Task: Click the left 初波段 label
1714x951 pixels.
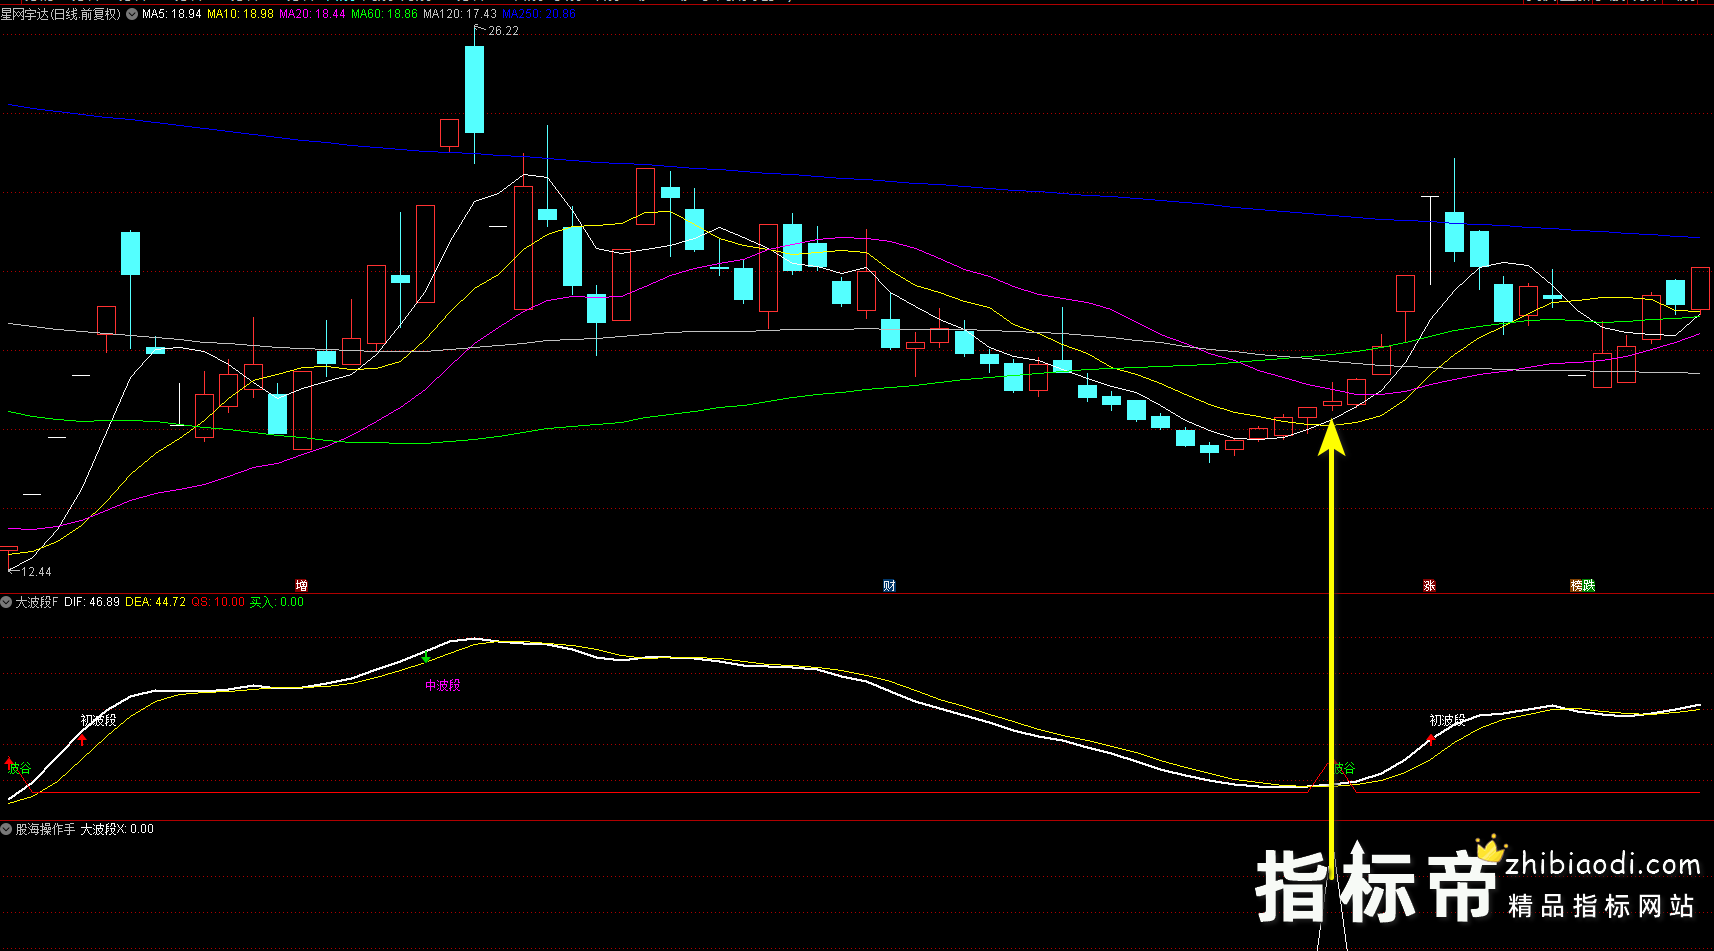Action: click(99, 720)
